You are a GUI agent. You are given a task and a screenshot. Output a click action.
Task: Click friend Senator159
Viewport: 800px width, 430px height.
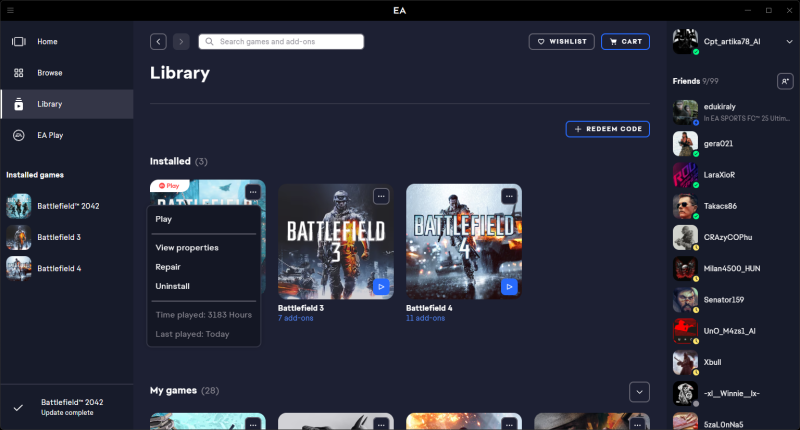pyautogui.click(x=733, y=300)
